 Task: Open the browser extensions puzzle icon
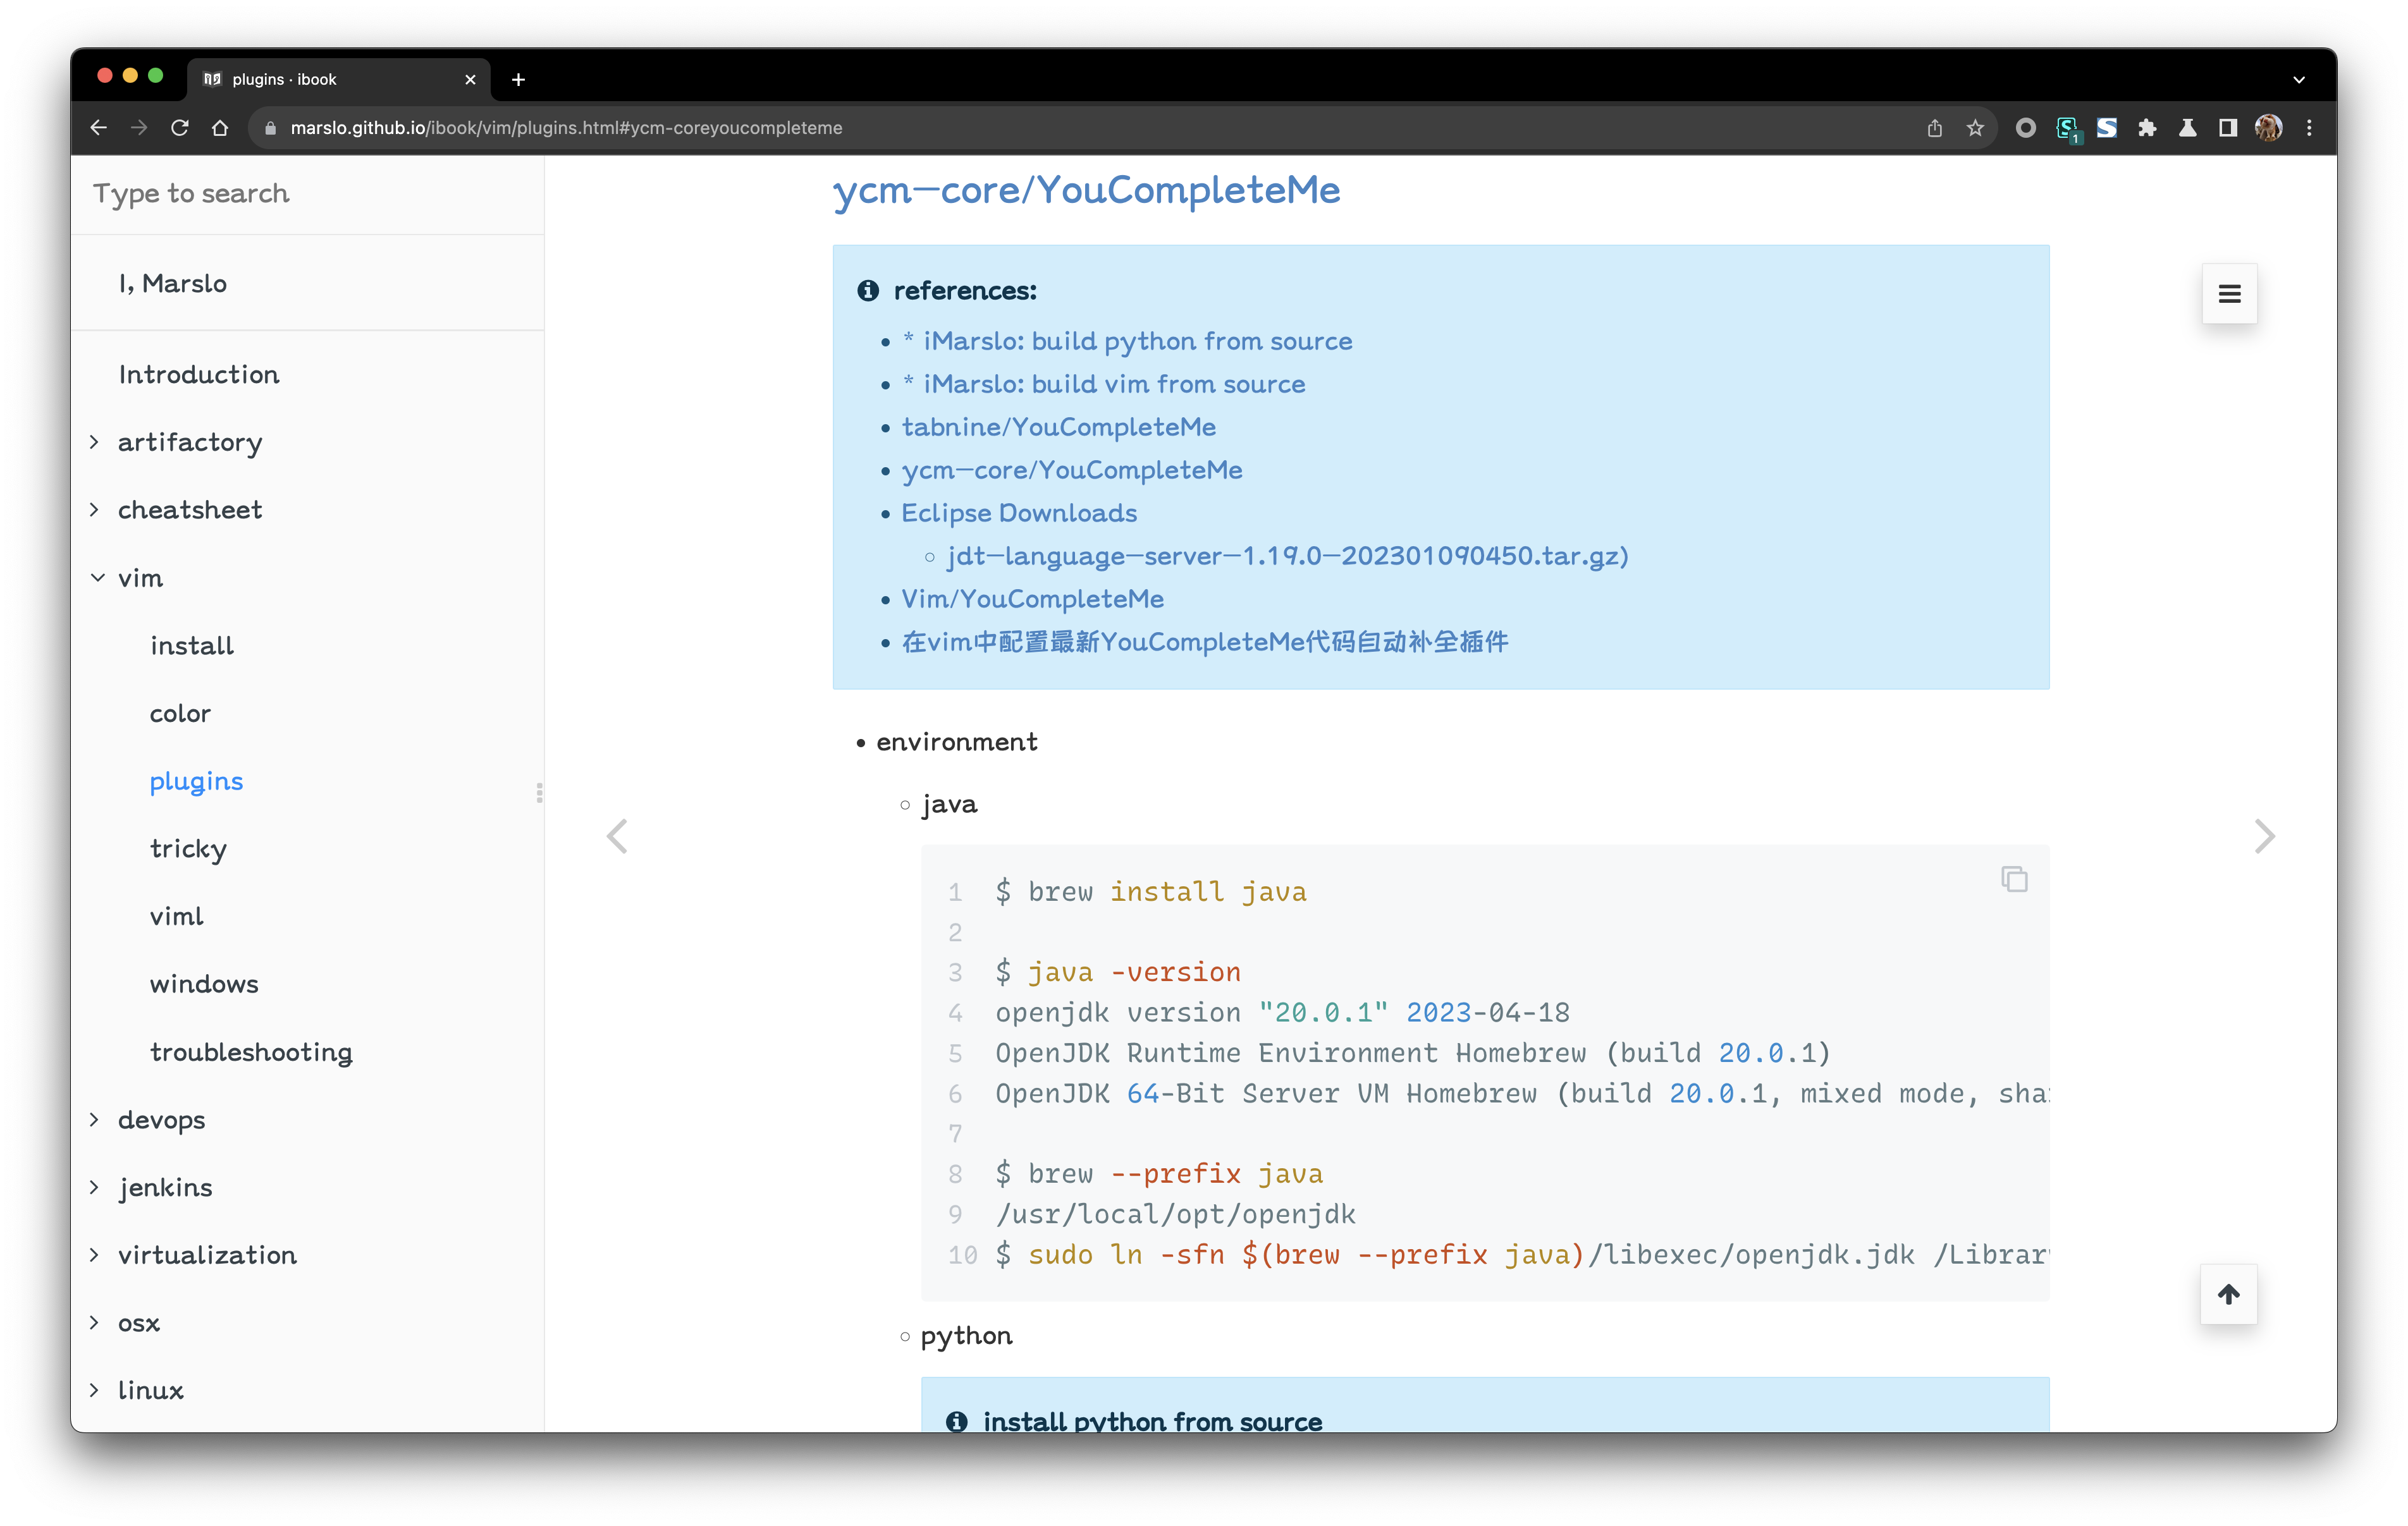[2147, 128]
